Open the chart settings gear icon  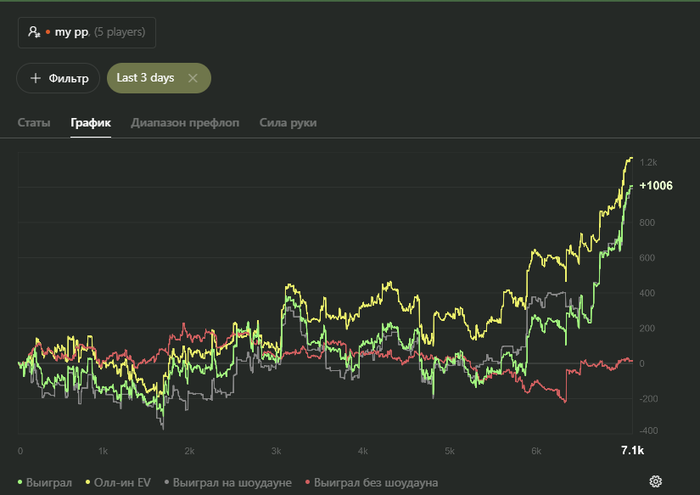[x=655, y=481]
